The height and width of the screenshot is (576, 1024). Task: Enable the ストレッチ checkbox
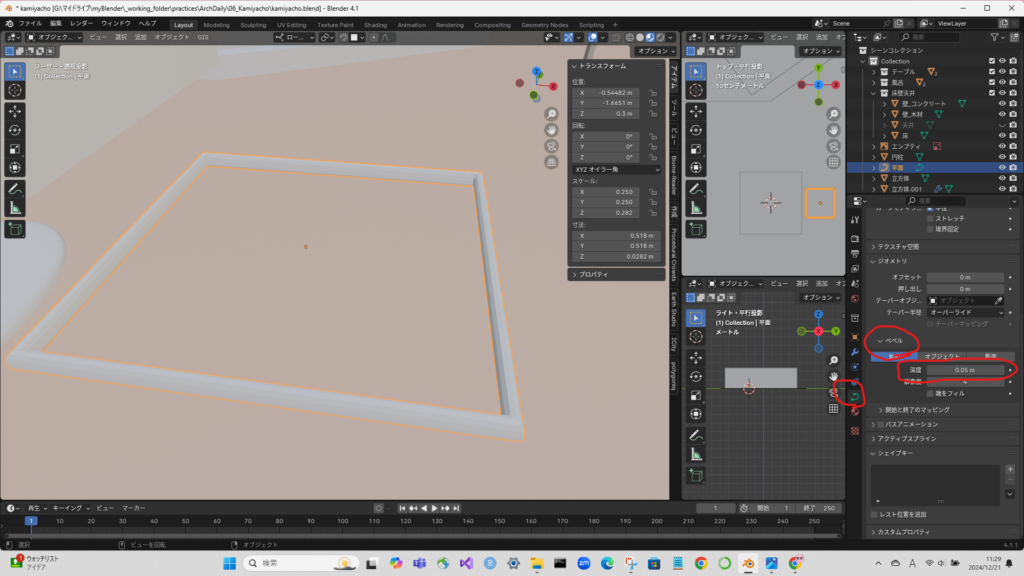point(931,216)
